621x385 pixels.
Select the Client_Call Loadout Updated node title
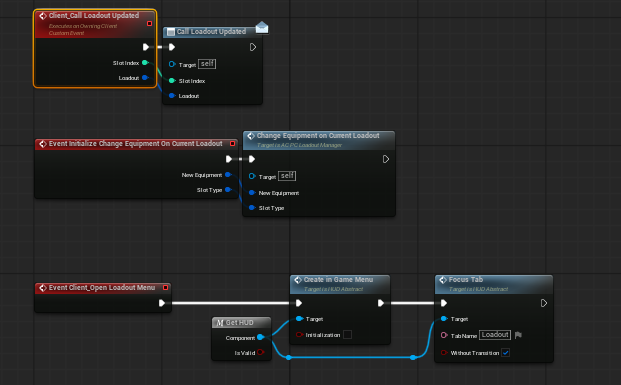click(94, 15)
